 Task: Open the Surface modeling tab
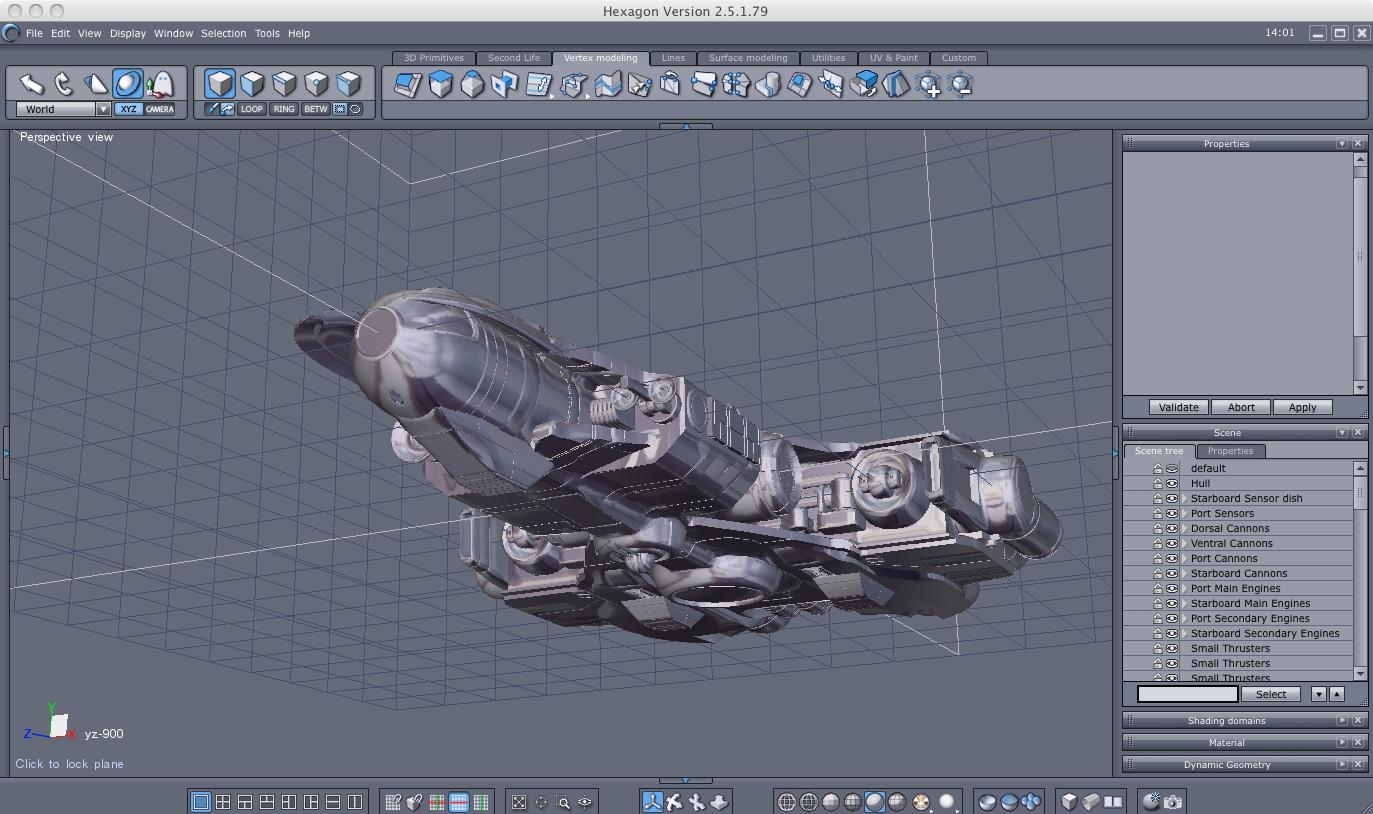pyautogui.click(x=747, y=58)
